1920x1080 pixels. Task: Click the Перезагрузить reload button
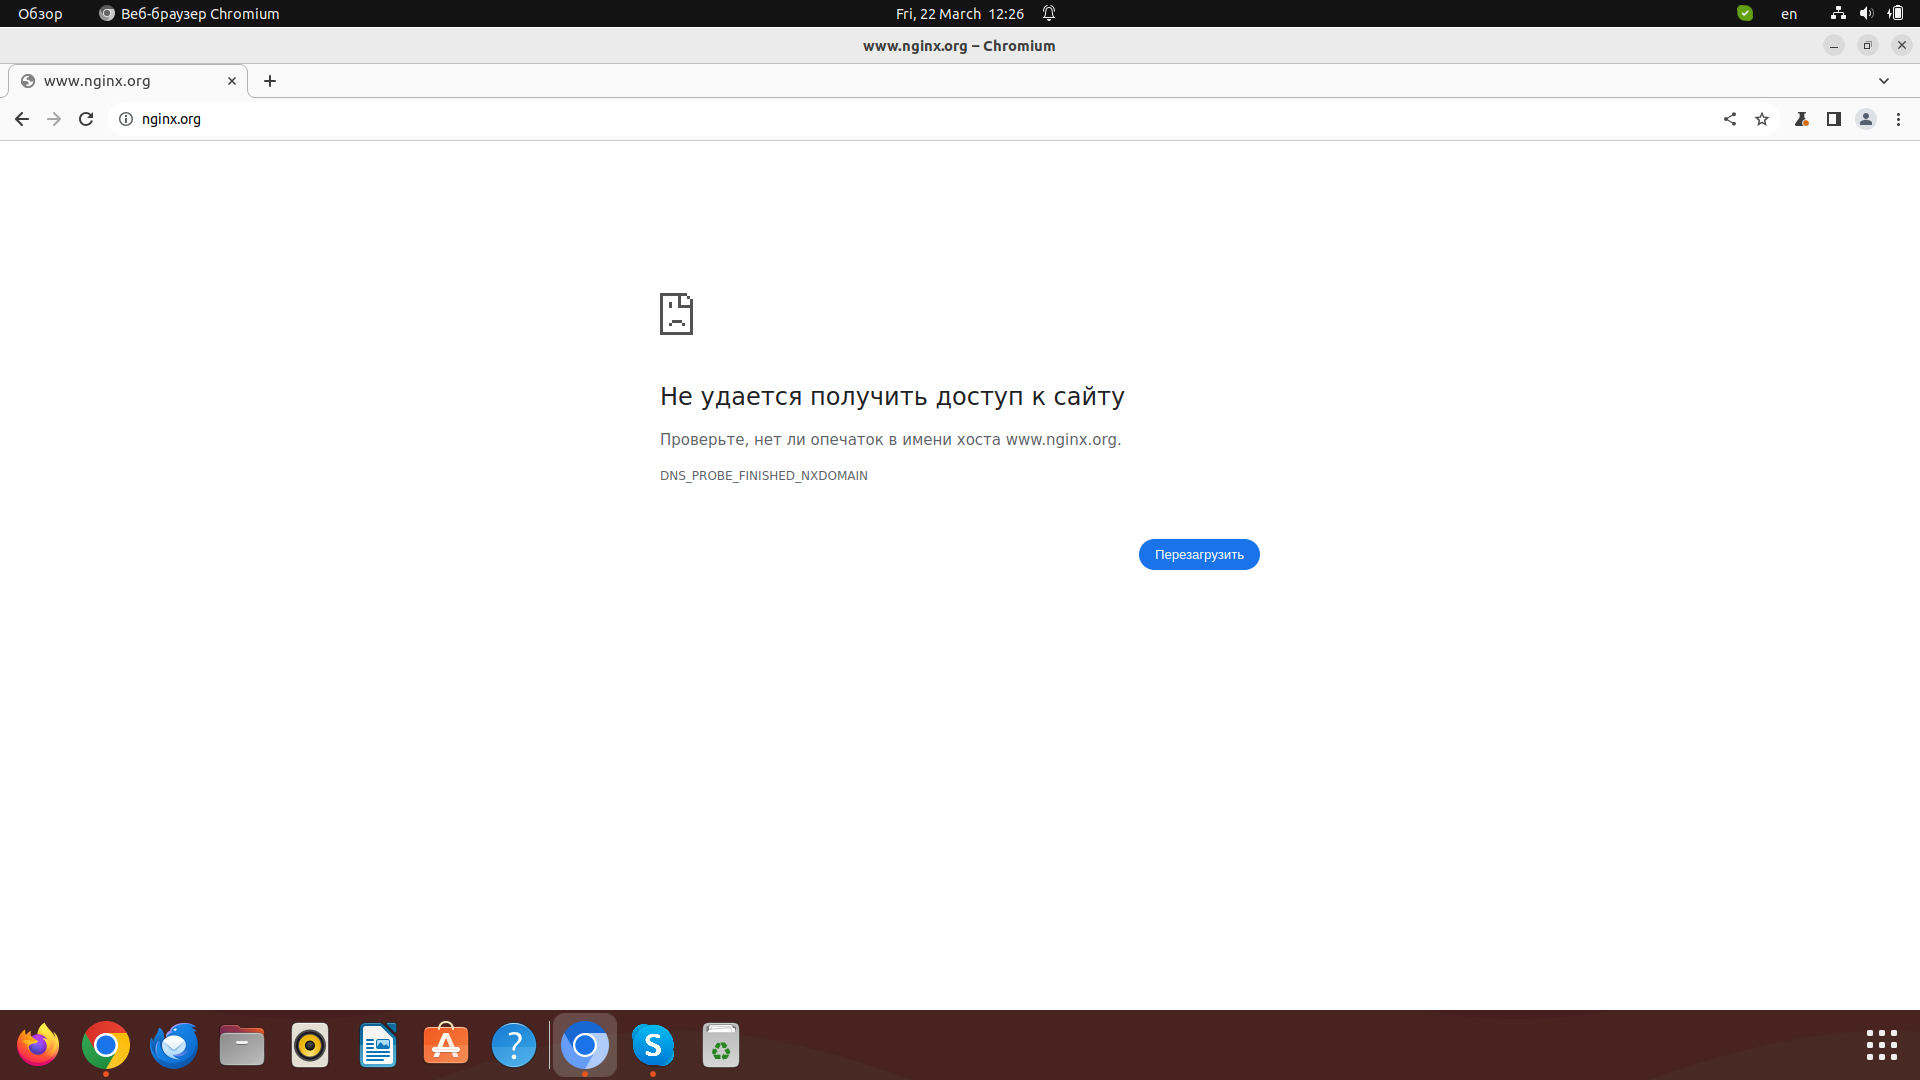(1199, 555)
